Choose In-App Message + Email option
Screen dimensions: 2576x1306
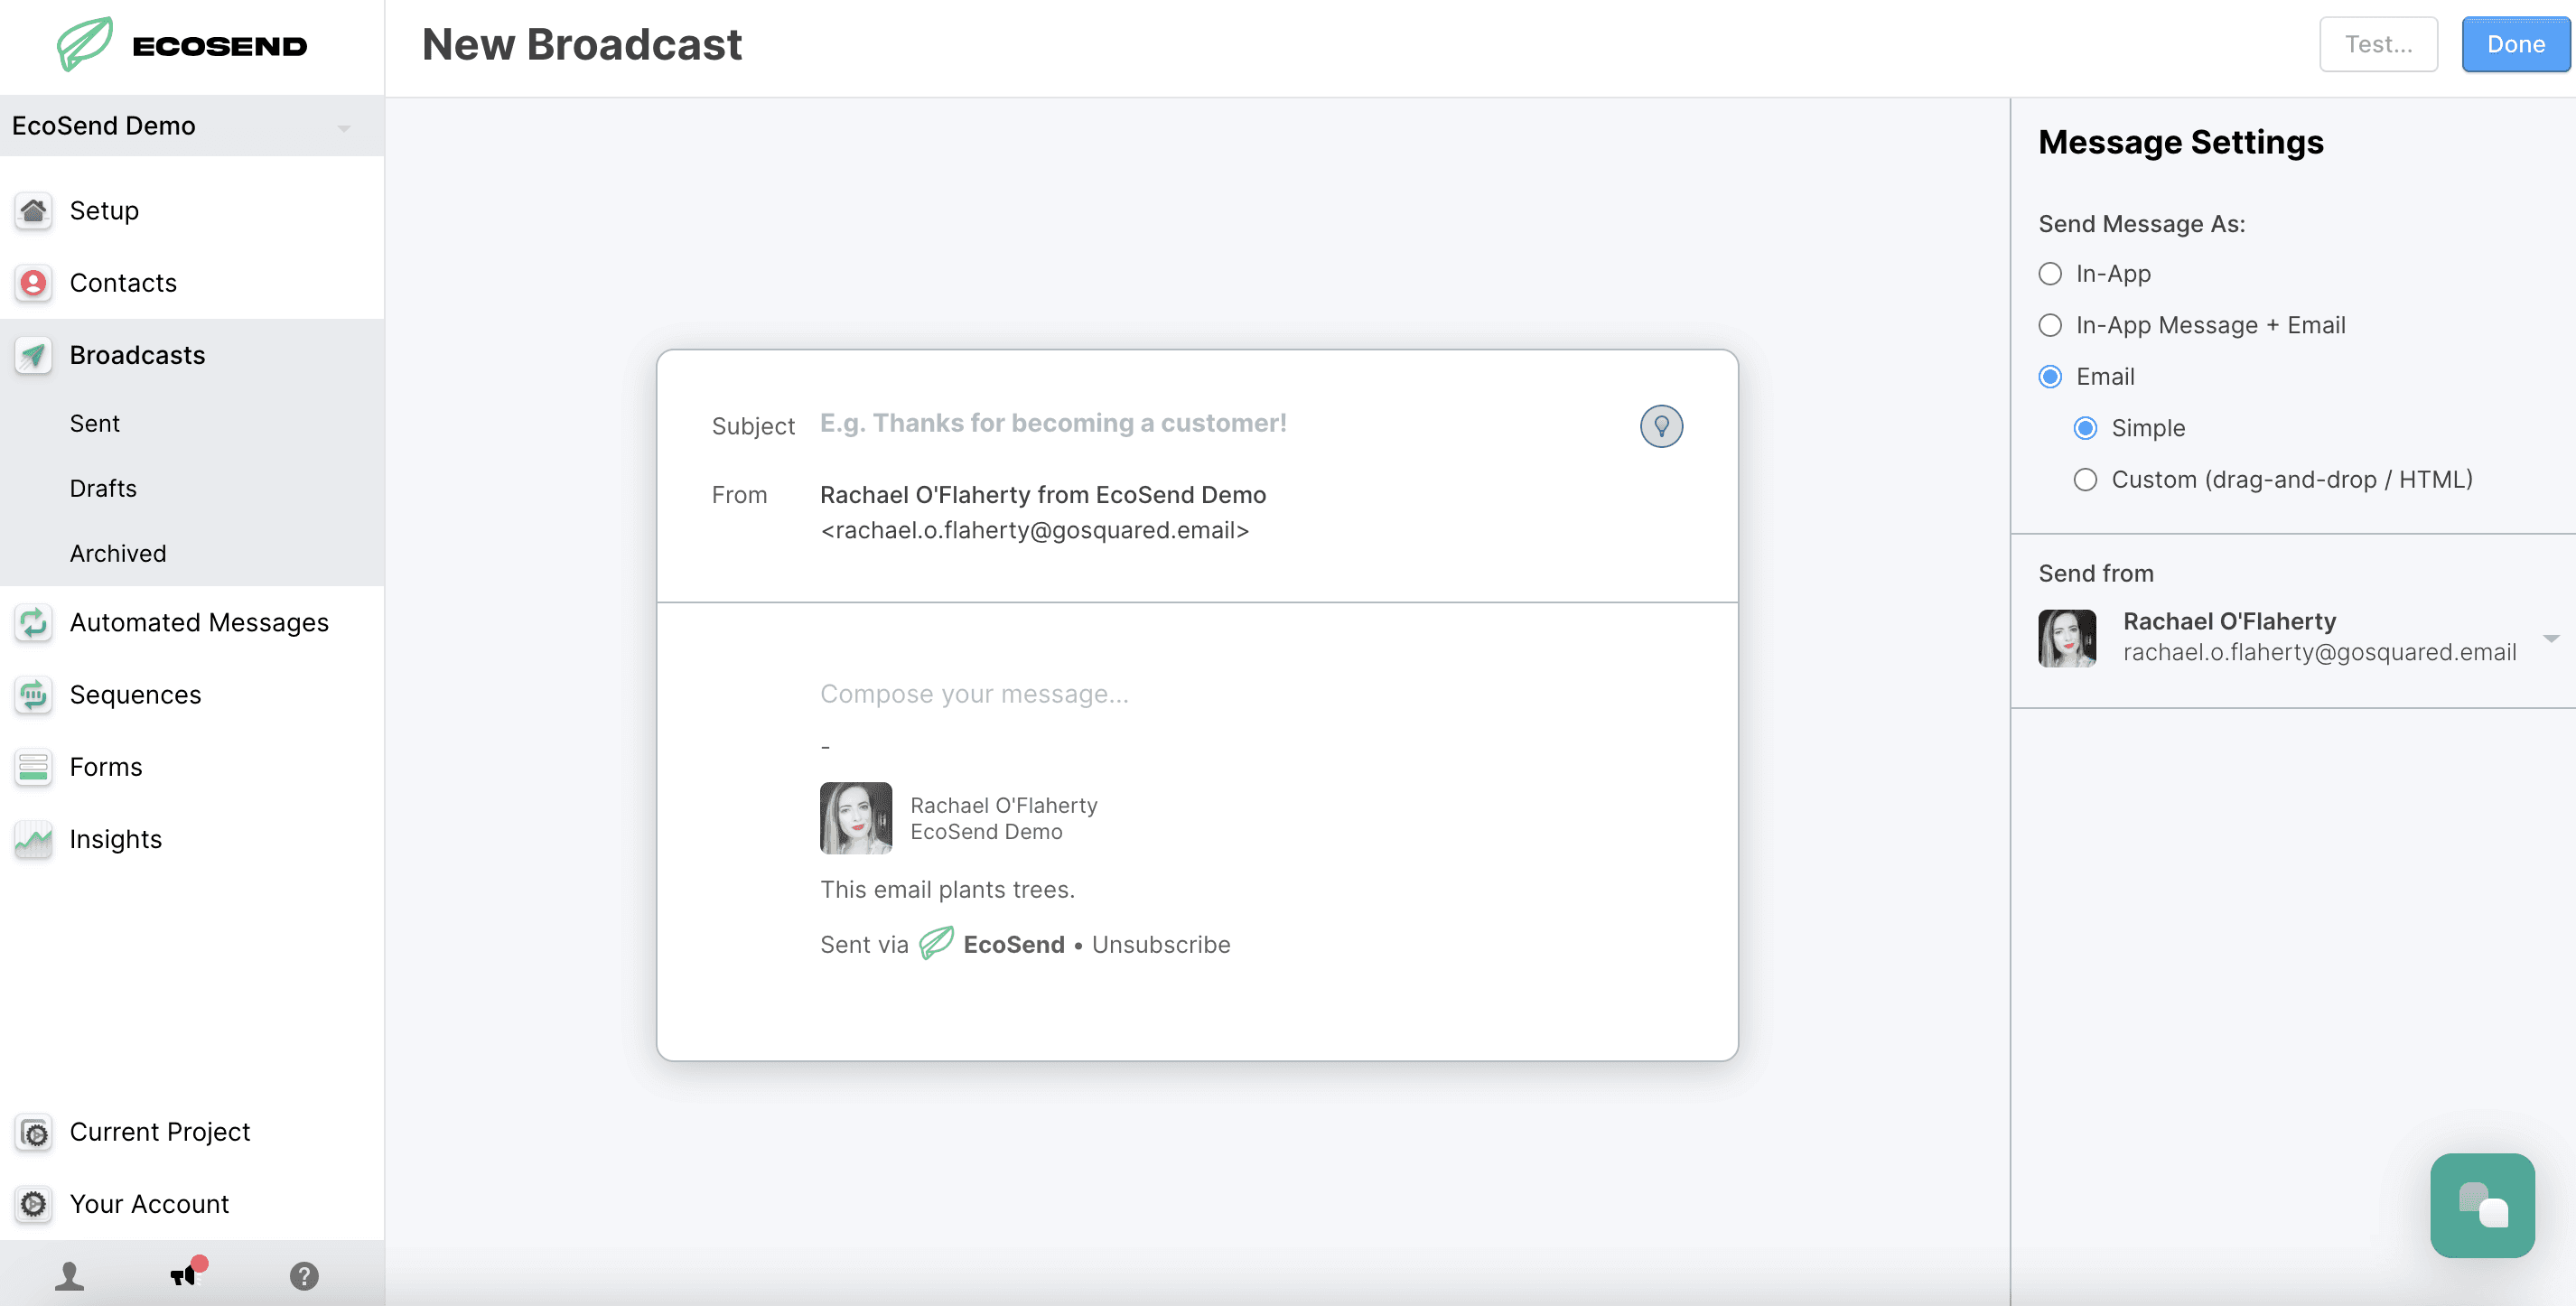coord(2049,325)
